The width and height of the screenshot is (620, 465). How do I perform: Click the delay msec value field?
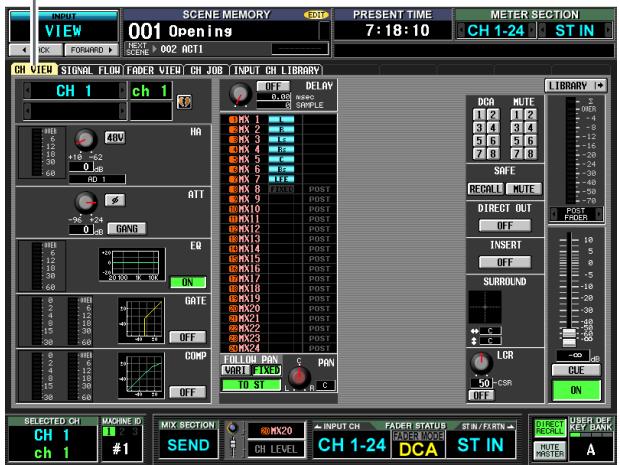274,97
